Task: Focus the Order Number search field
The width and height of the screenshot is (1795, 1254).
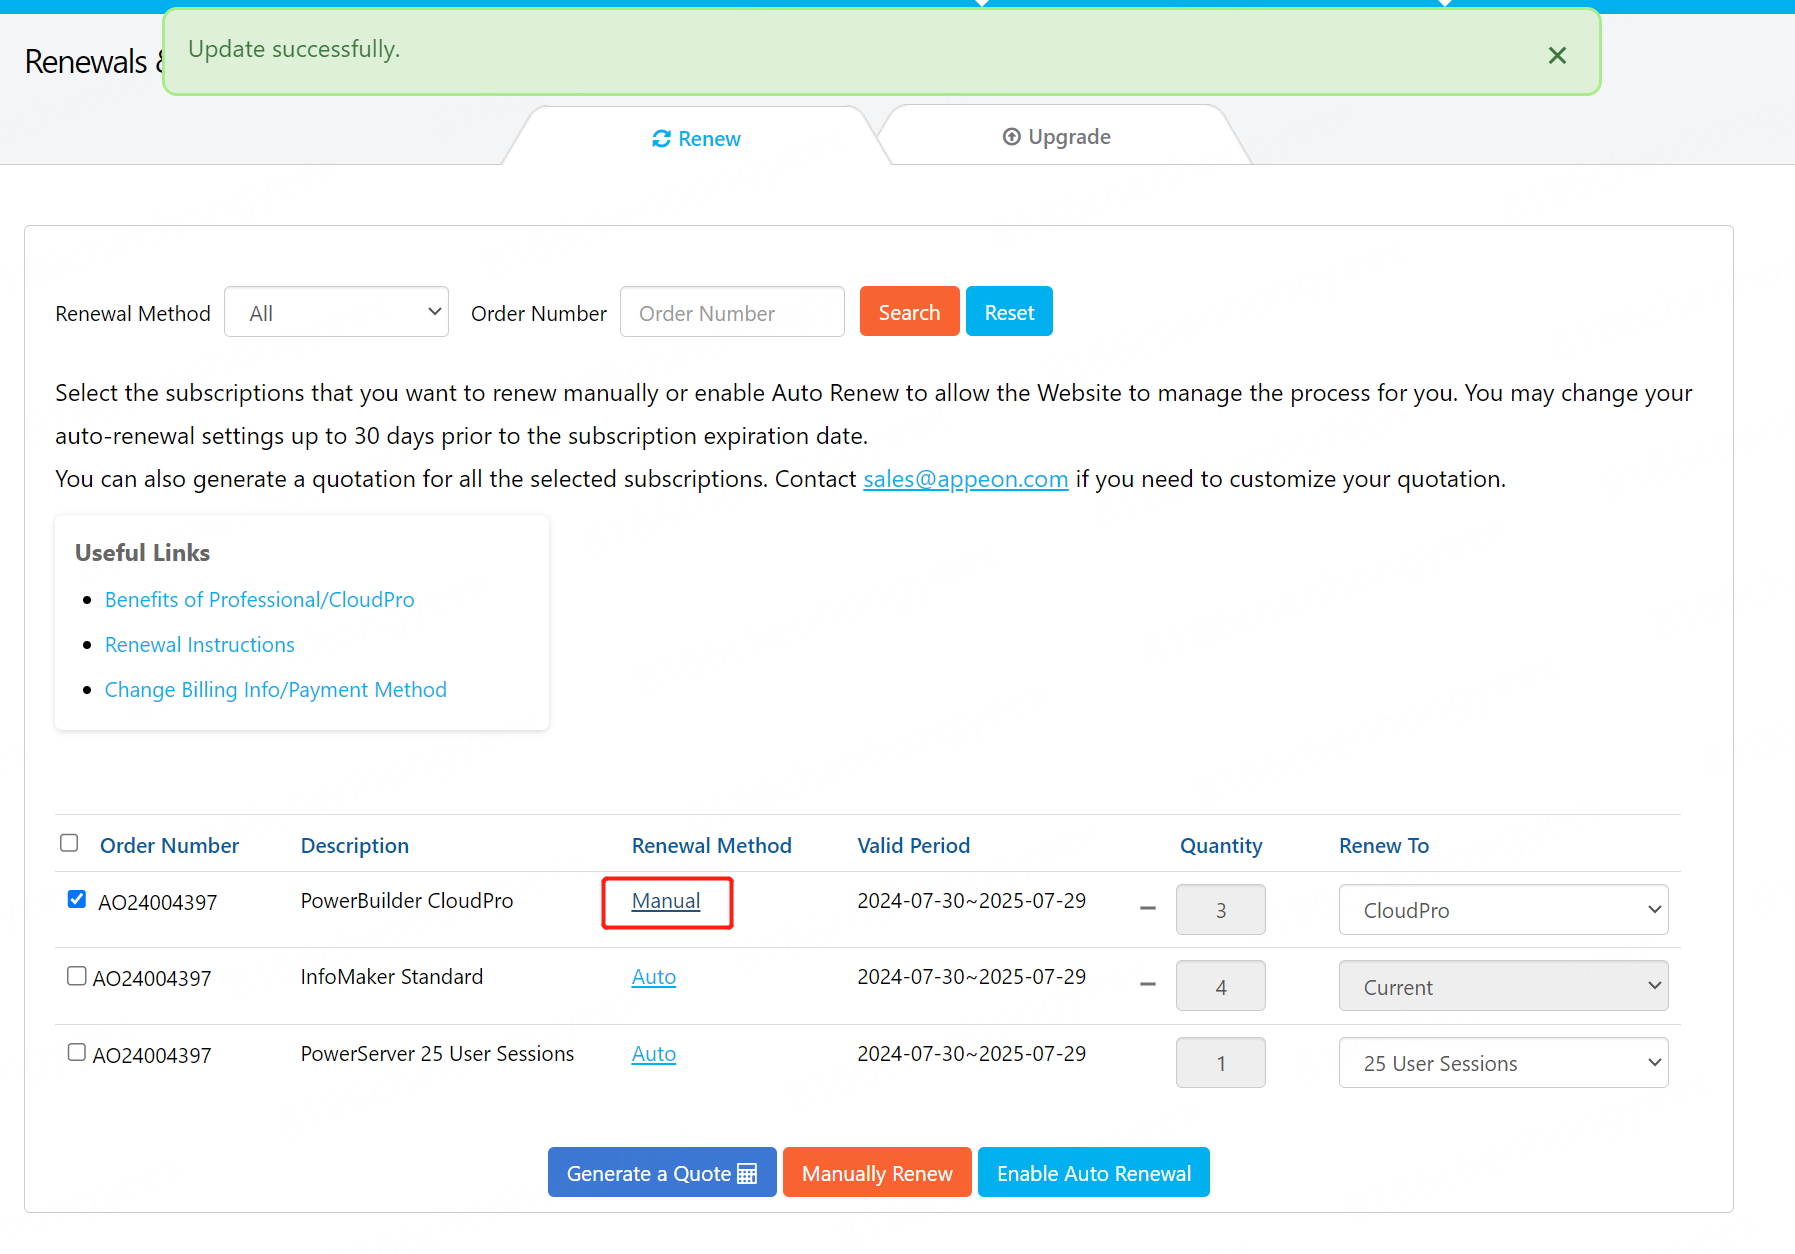Action: 732,312
